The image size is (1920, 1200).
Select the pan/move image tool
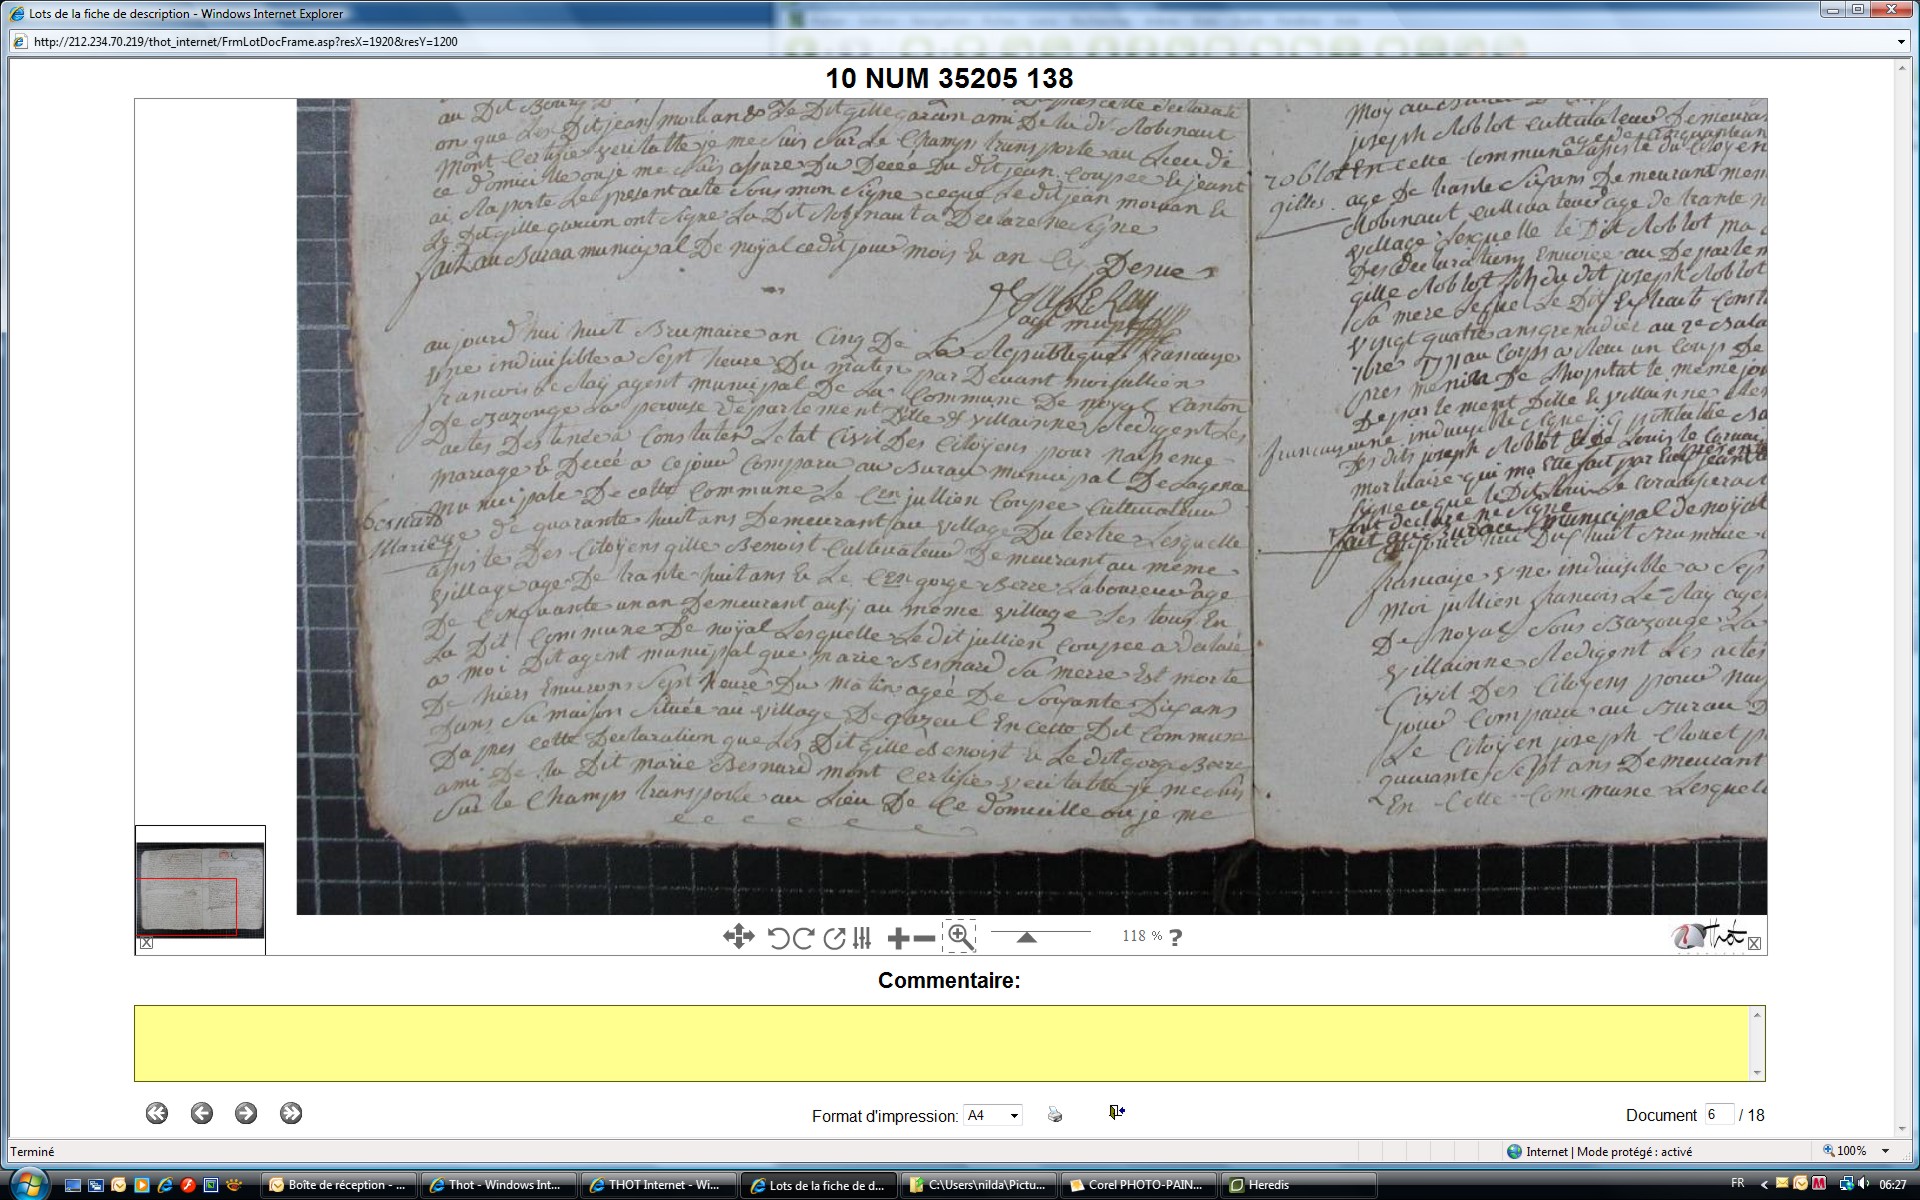[x=738, y=937]
